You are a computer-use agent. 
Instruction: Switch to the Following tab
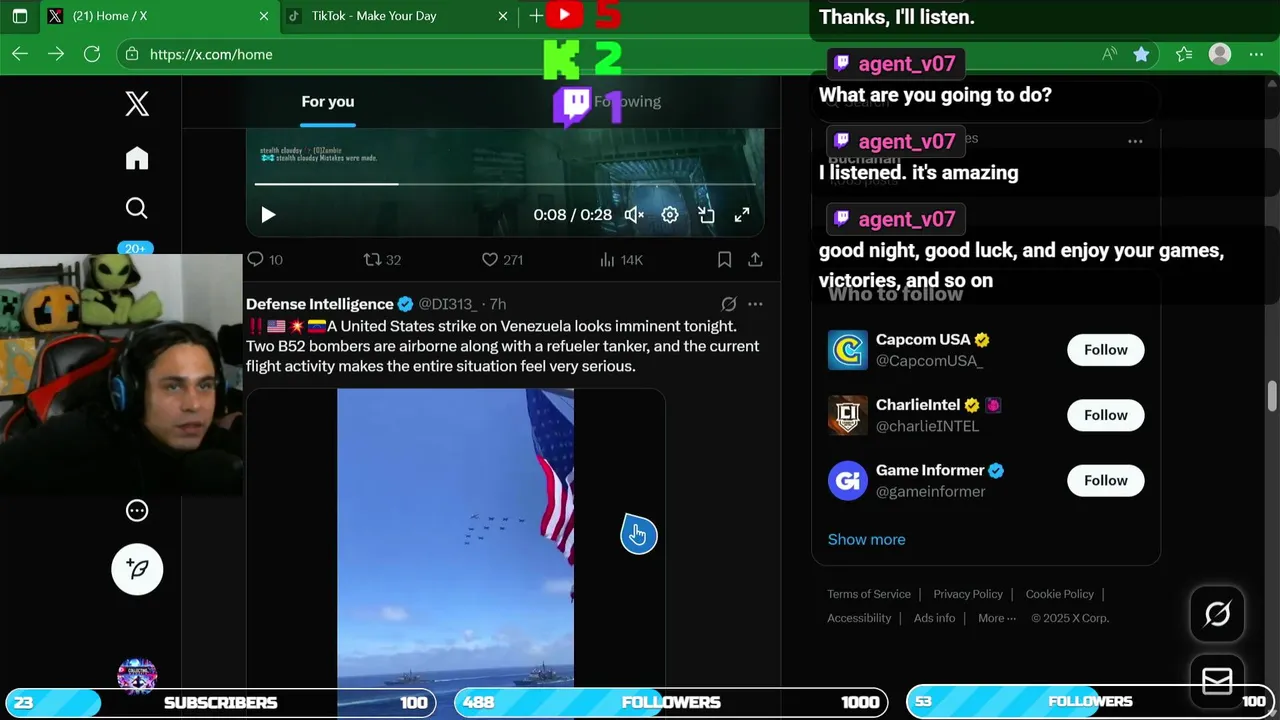pos(627,102)
